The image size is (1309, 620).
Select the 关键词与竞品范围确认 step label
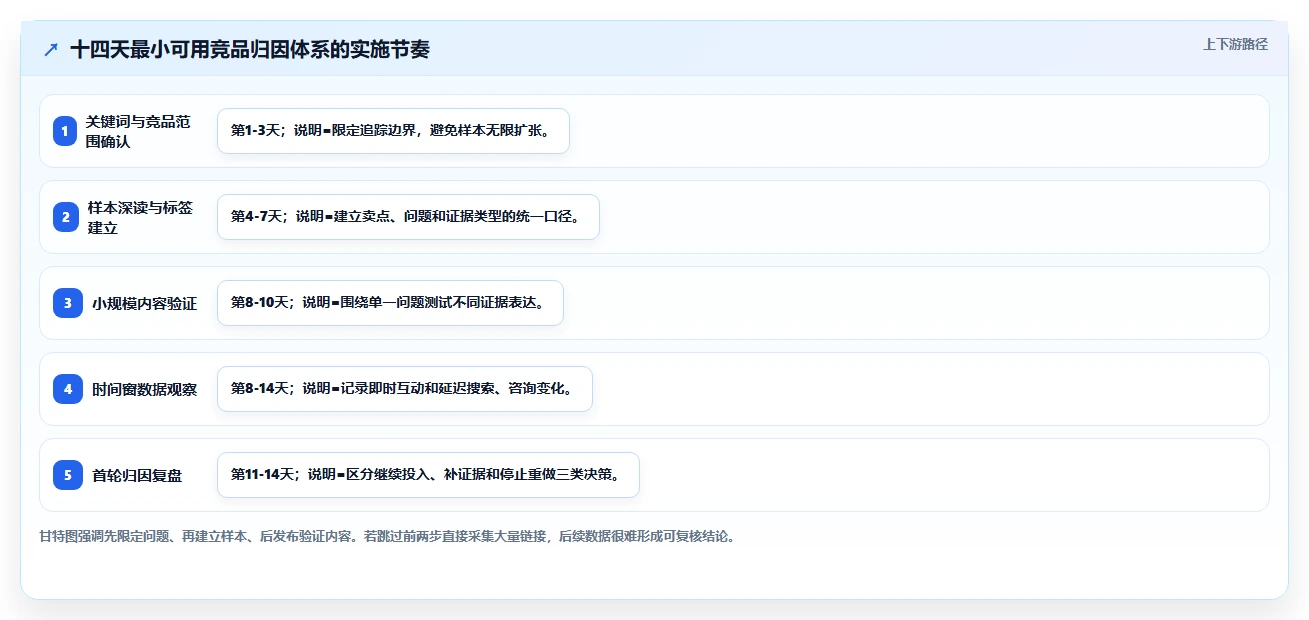pyautogui.click(x=138, y=131)
